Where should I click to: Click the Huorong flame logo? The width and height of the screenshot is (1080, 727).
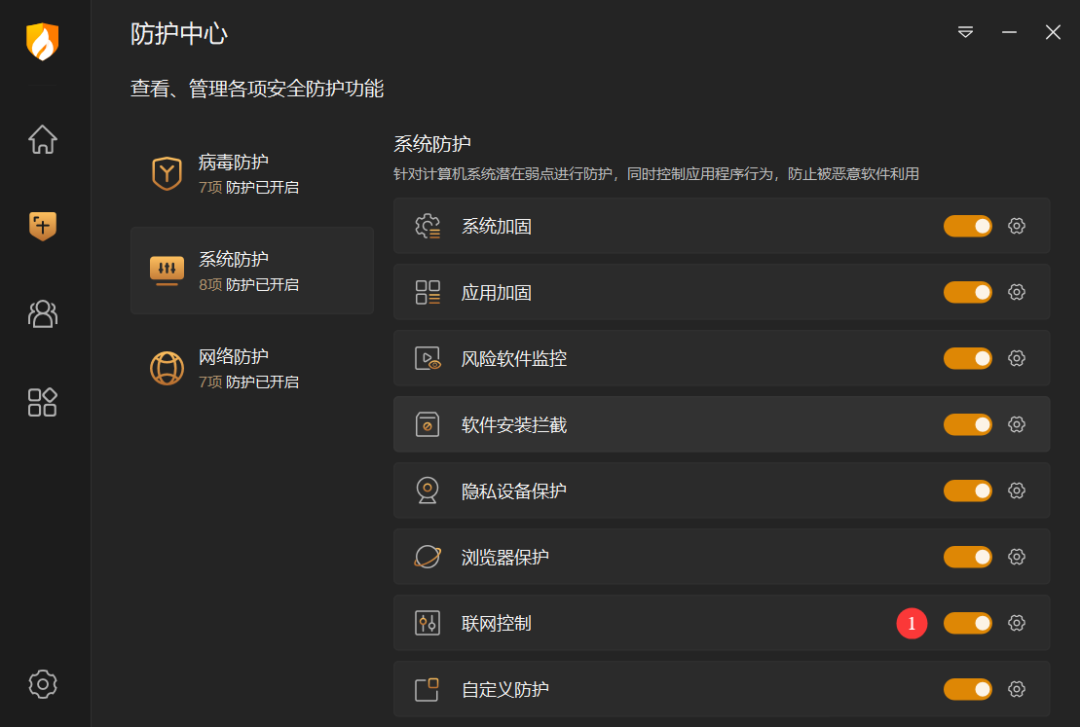pyautogui.click(x=43, y=41)
